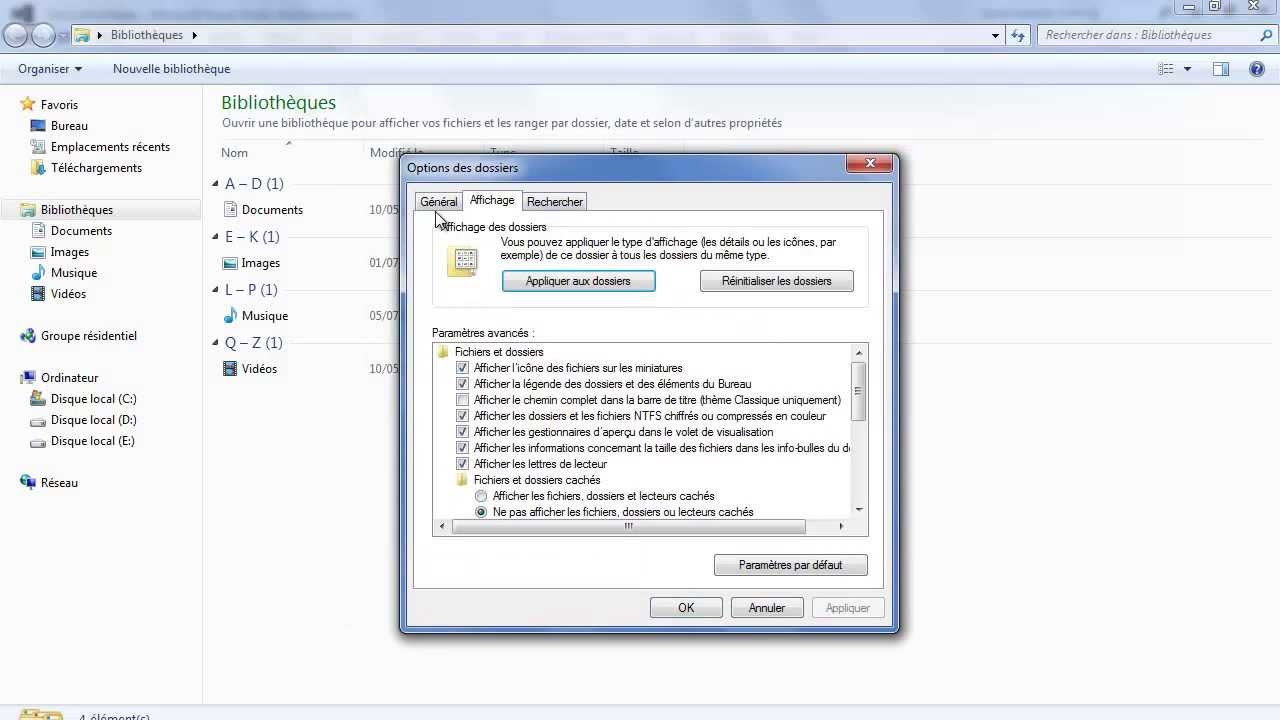
Task: Select the Bibliothèques icon in navigation pane
Action: 28,210
